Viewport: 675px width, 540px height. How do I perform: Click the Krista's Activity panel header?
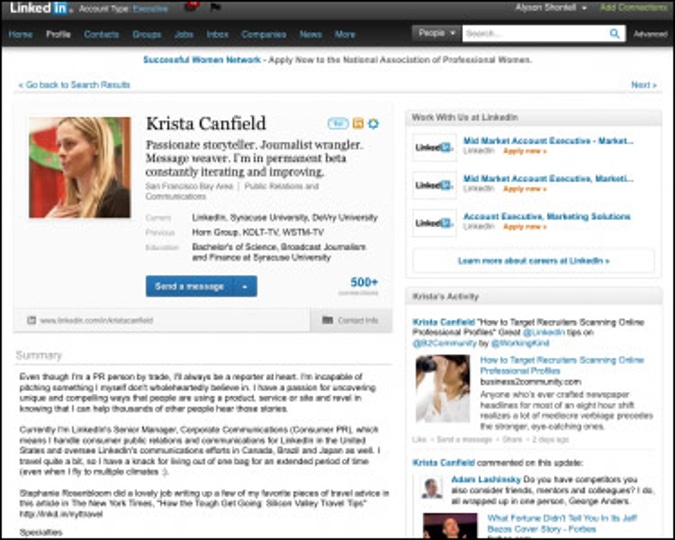point(533,296)
